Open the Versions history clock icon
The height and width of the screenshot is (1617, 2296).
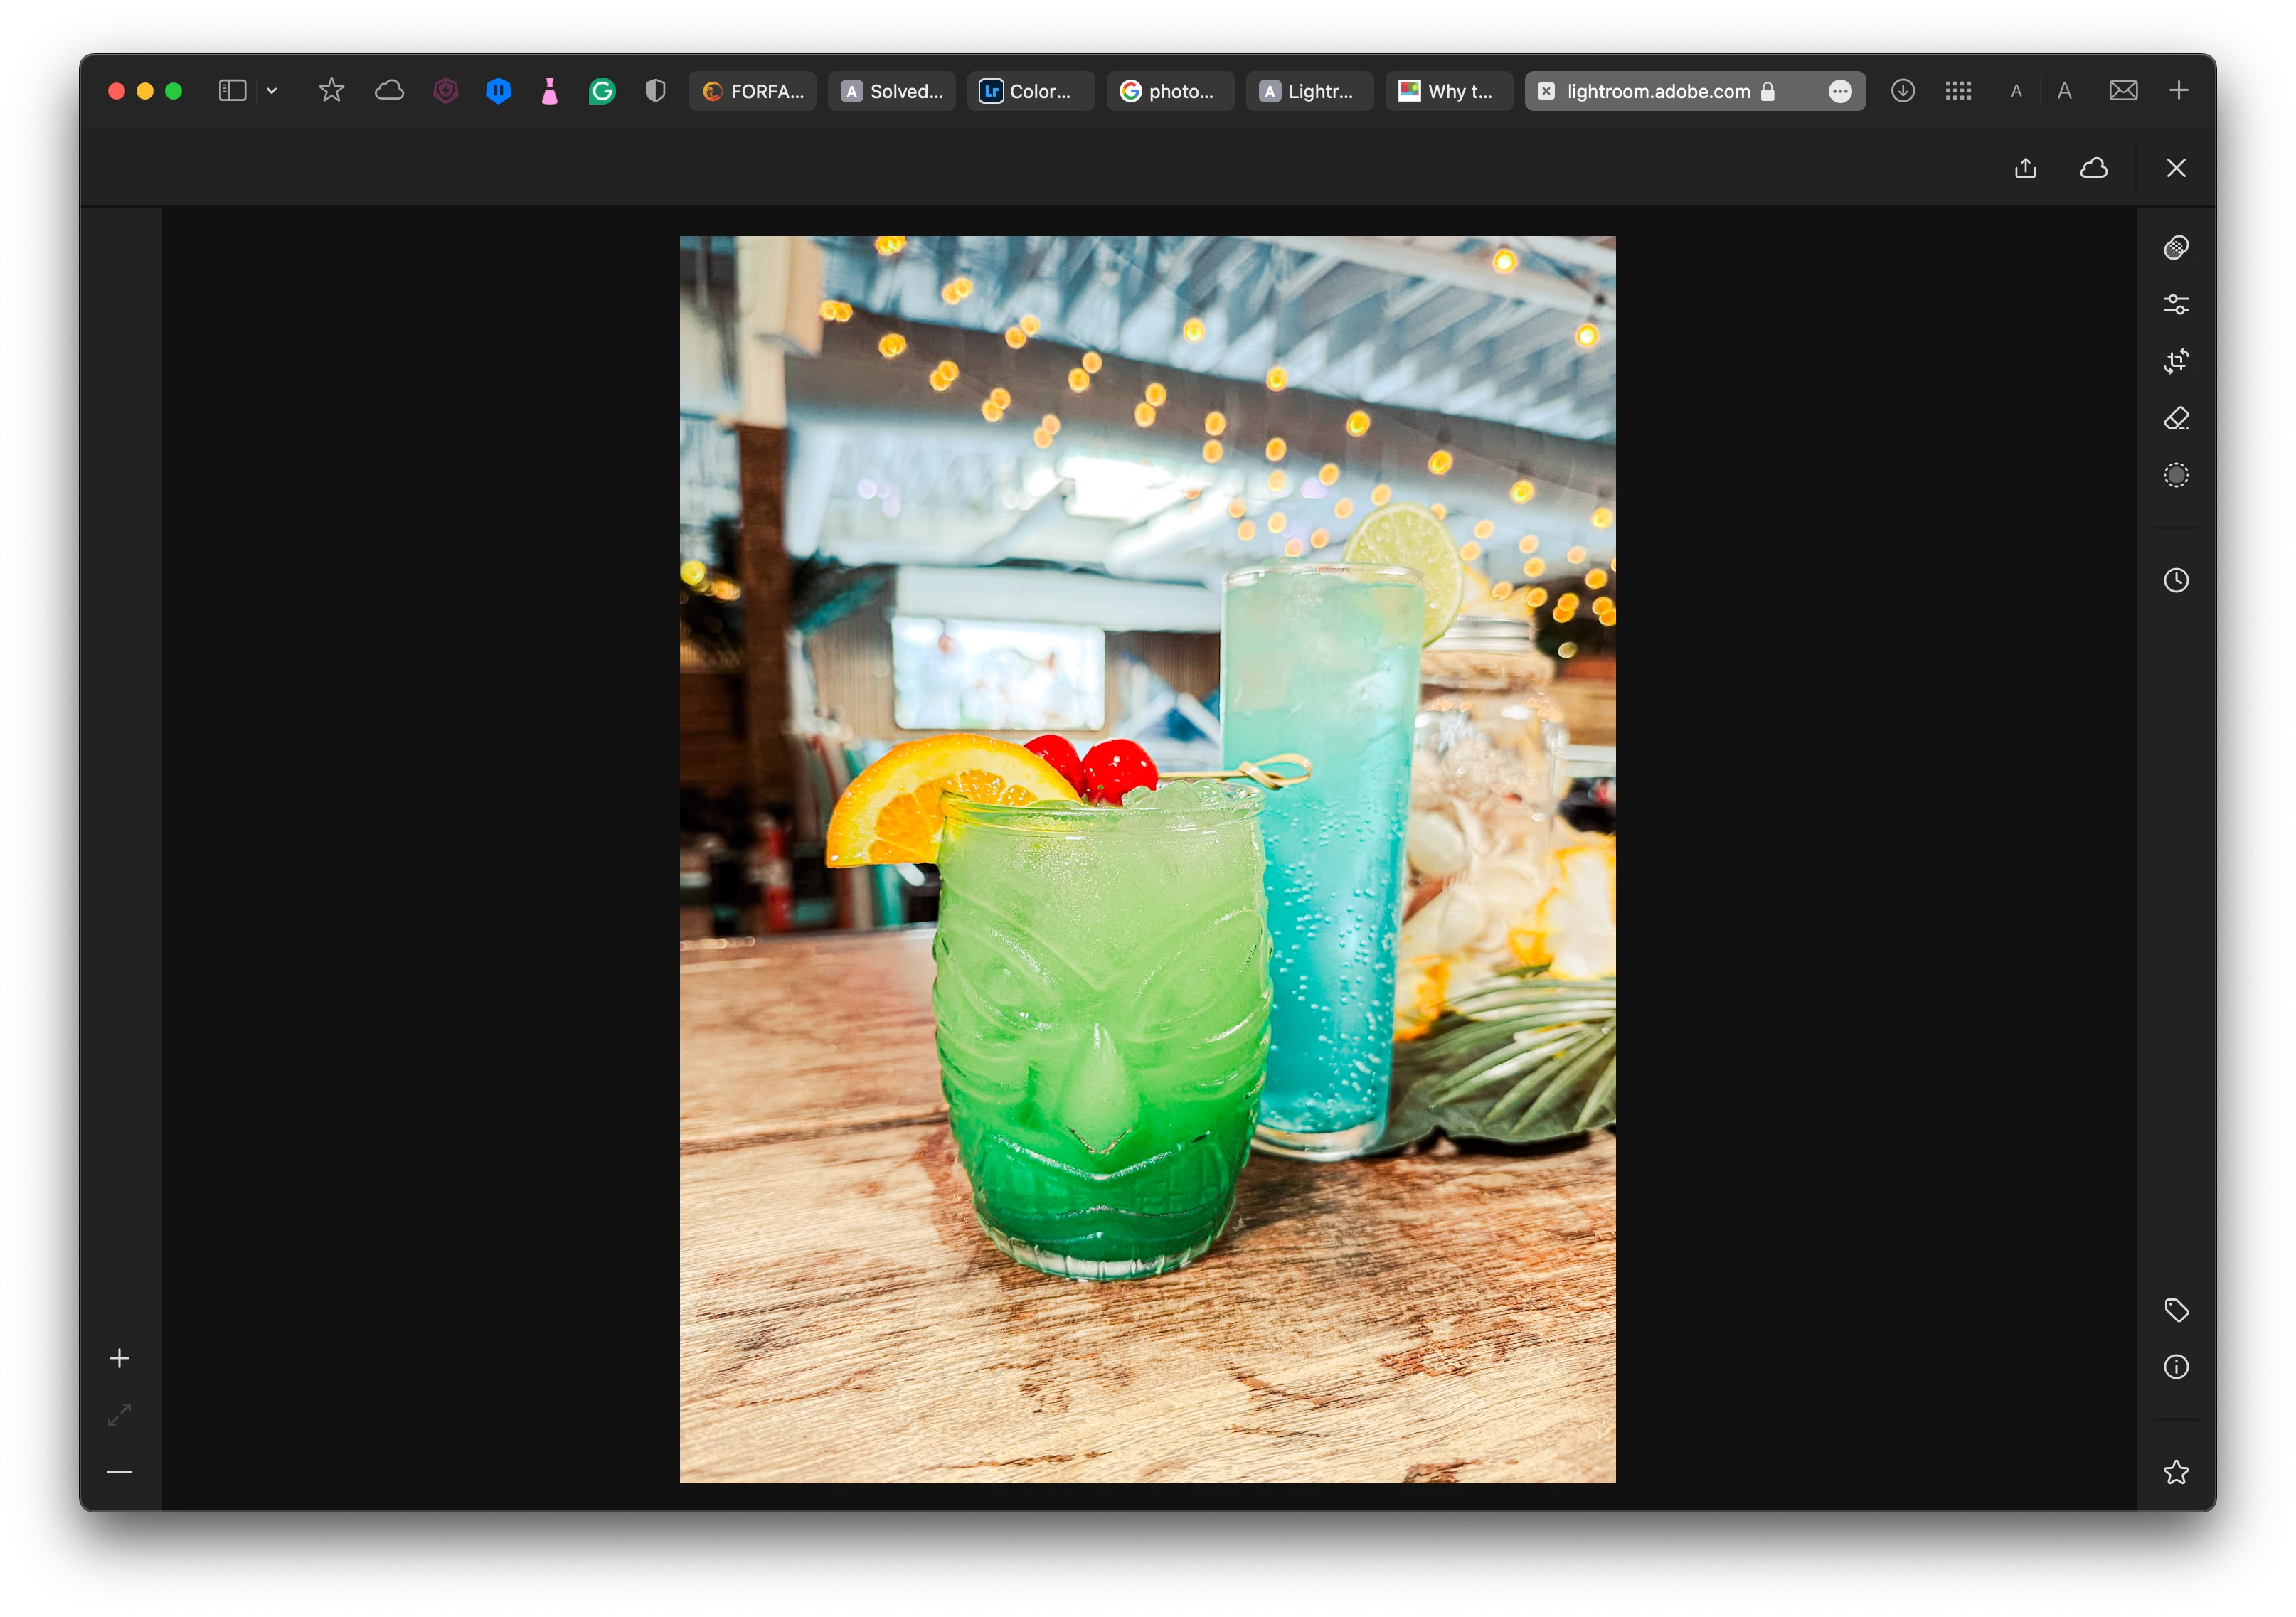2176,580
